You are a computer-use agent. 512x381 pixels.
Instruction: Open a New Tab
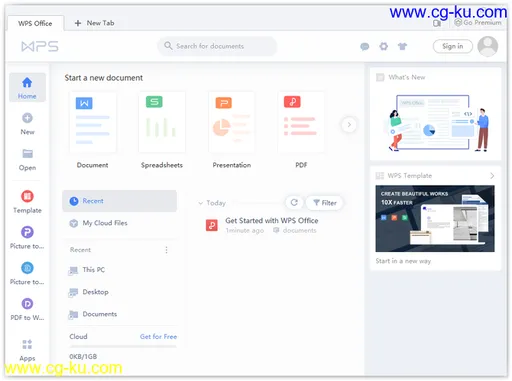point(95,23)
